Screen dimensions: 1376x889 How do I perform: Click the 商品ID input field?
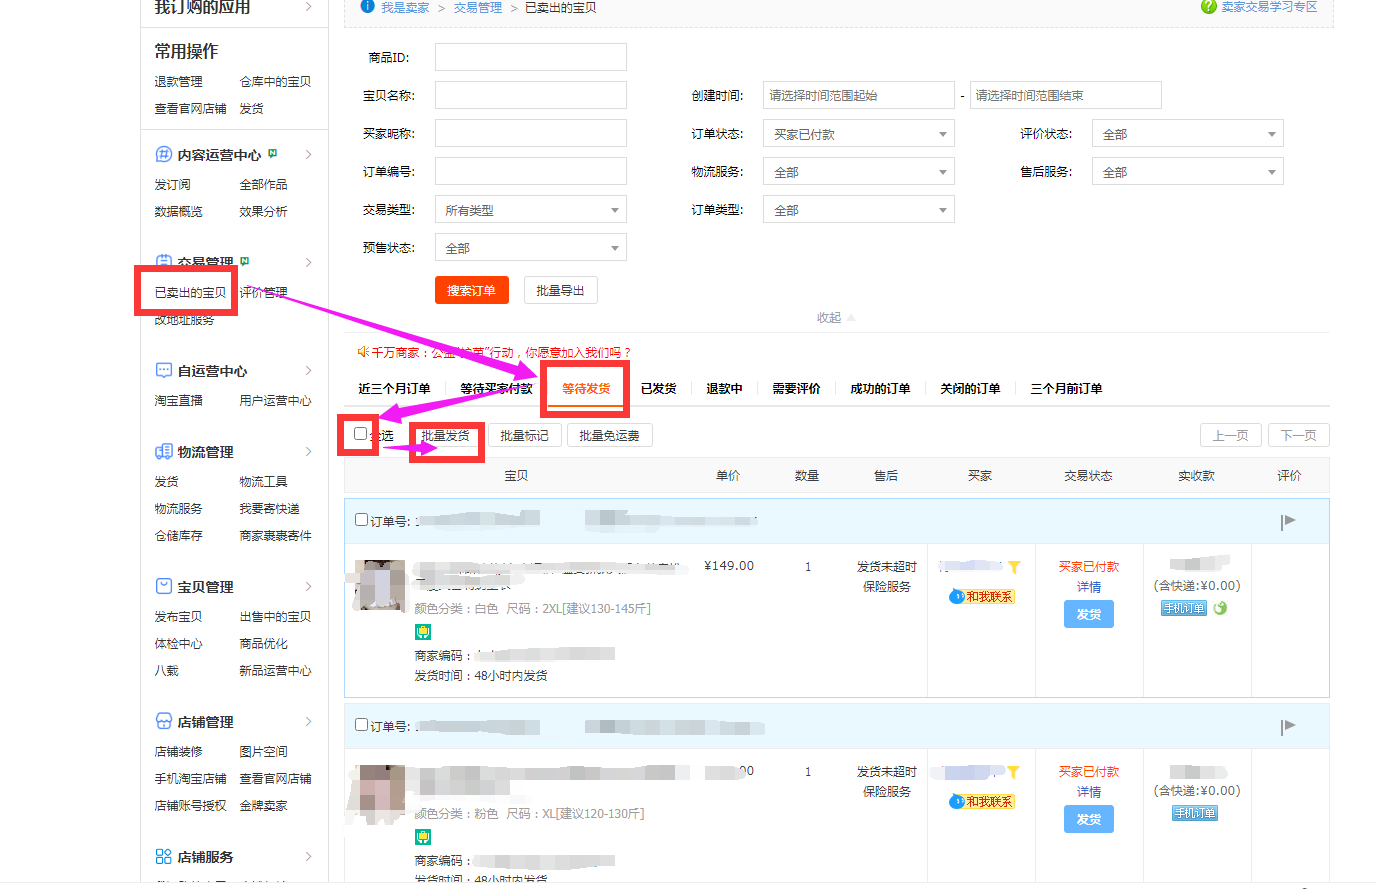tap(530, 57)
